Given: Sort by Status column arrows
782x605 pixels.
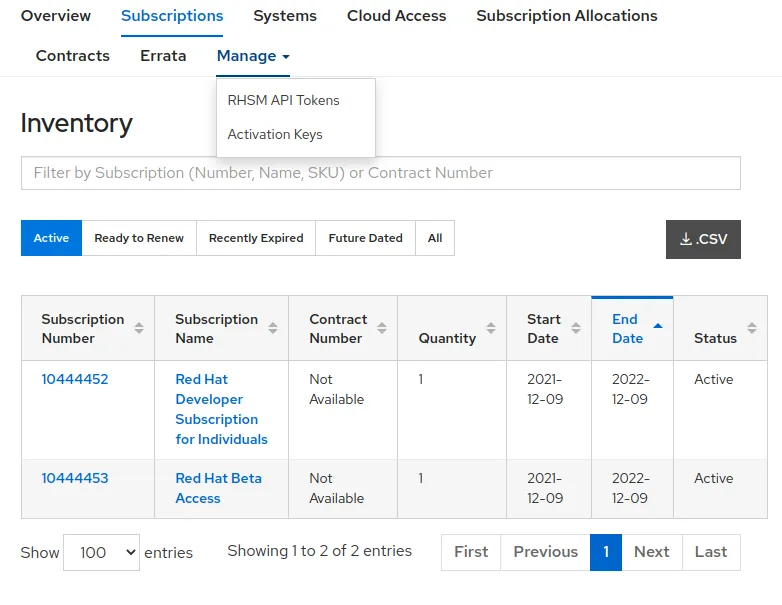Looking at the screenshot, I should pyautogui.click(x=752, y=328).
